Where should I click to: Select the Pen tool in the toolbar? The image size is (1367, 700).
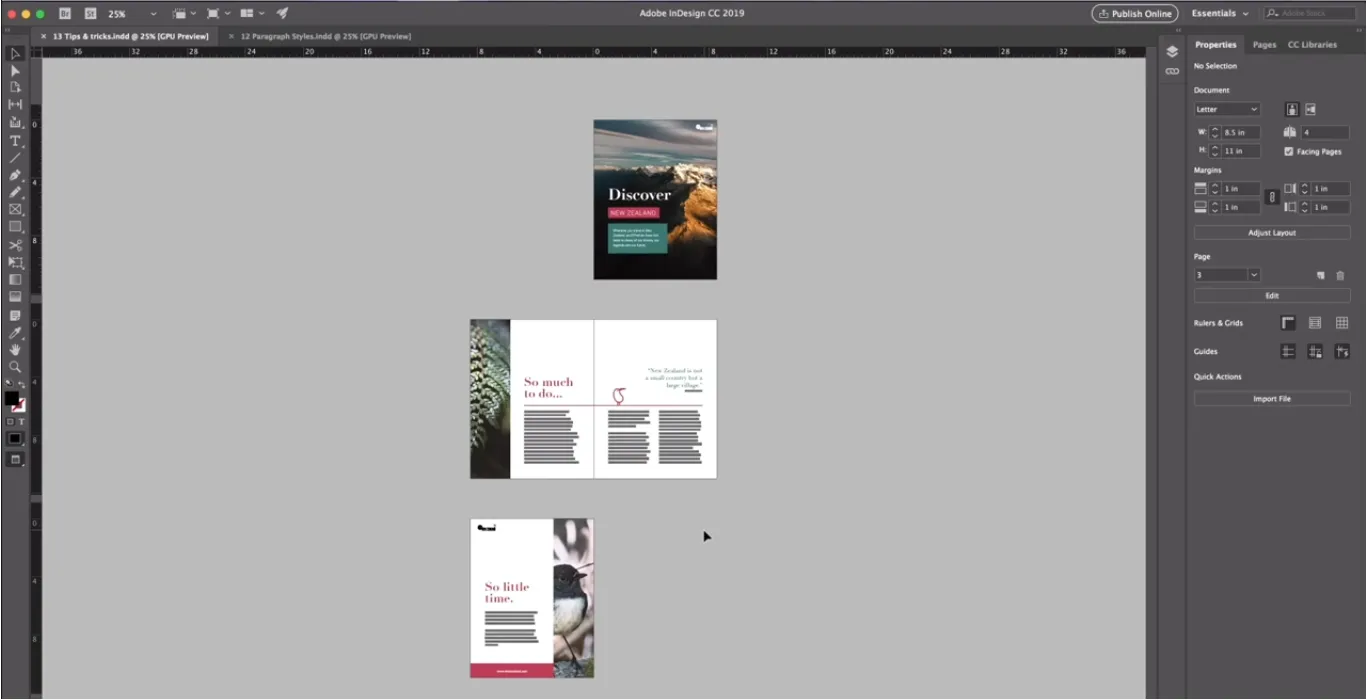point(15,175)
